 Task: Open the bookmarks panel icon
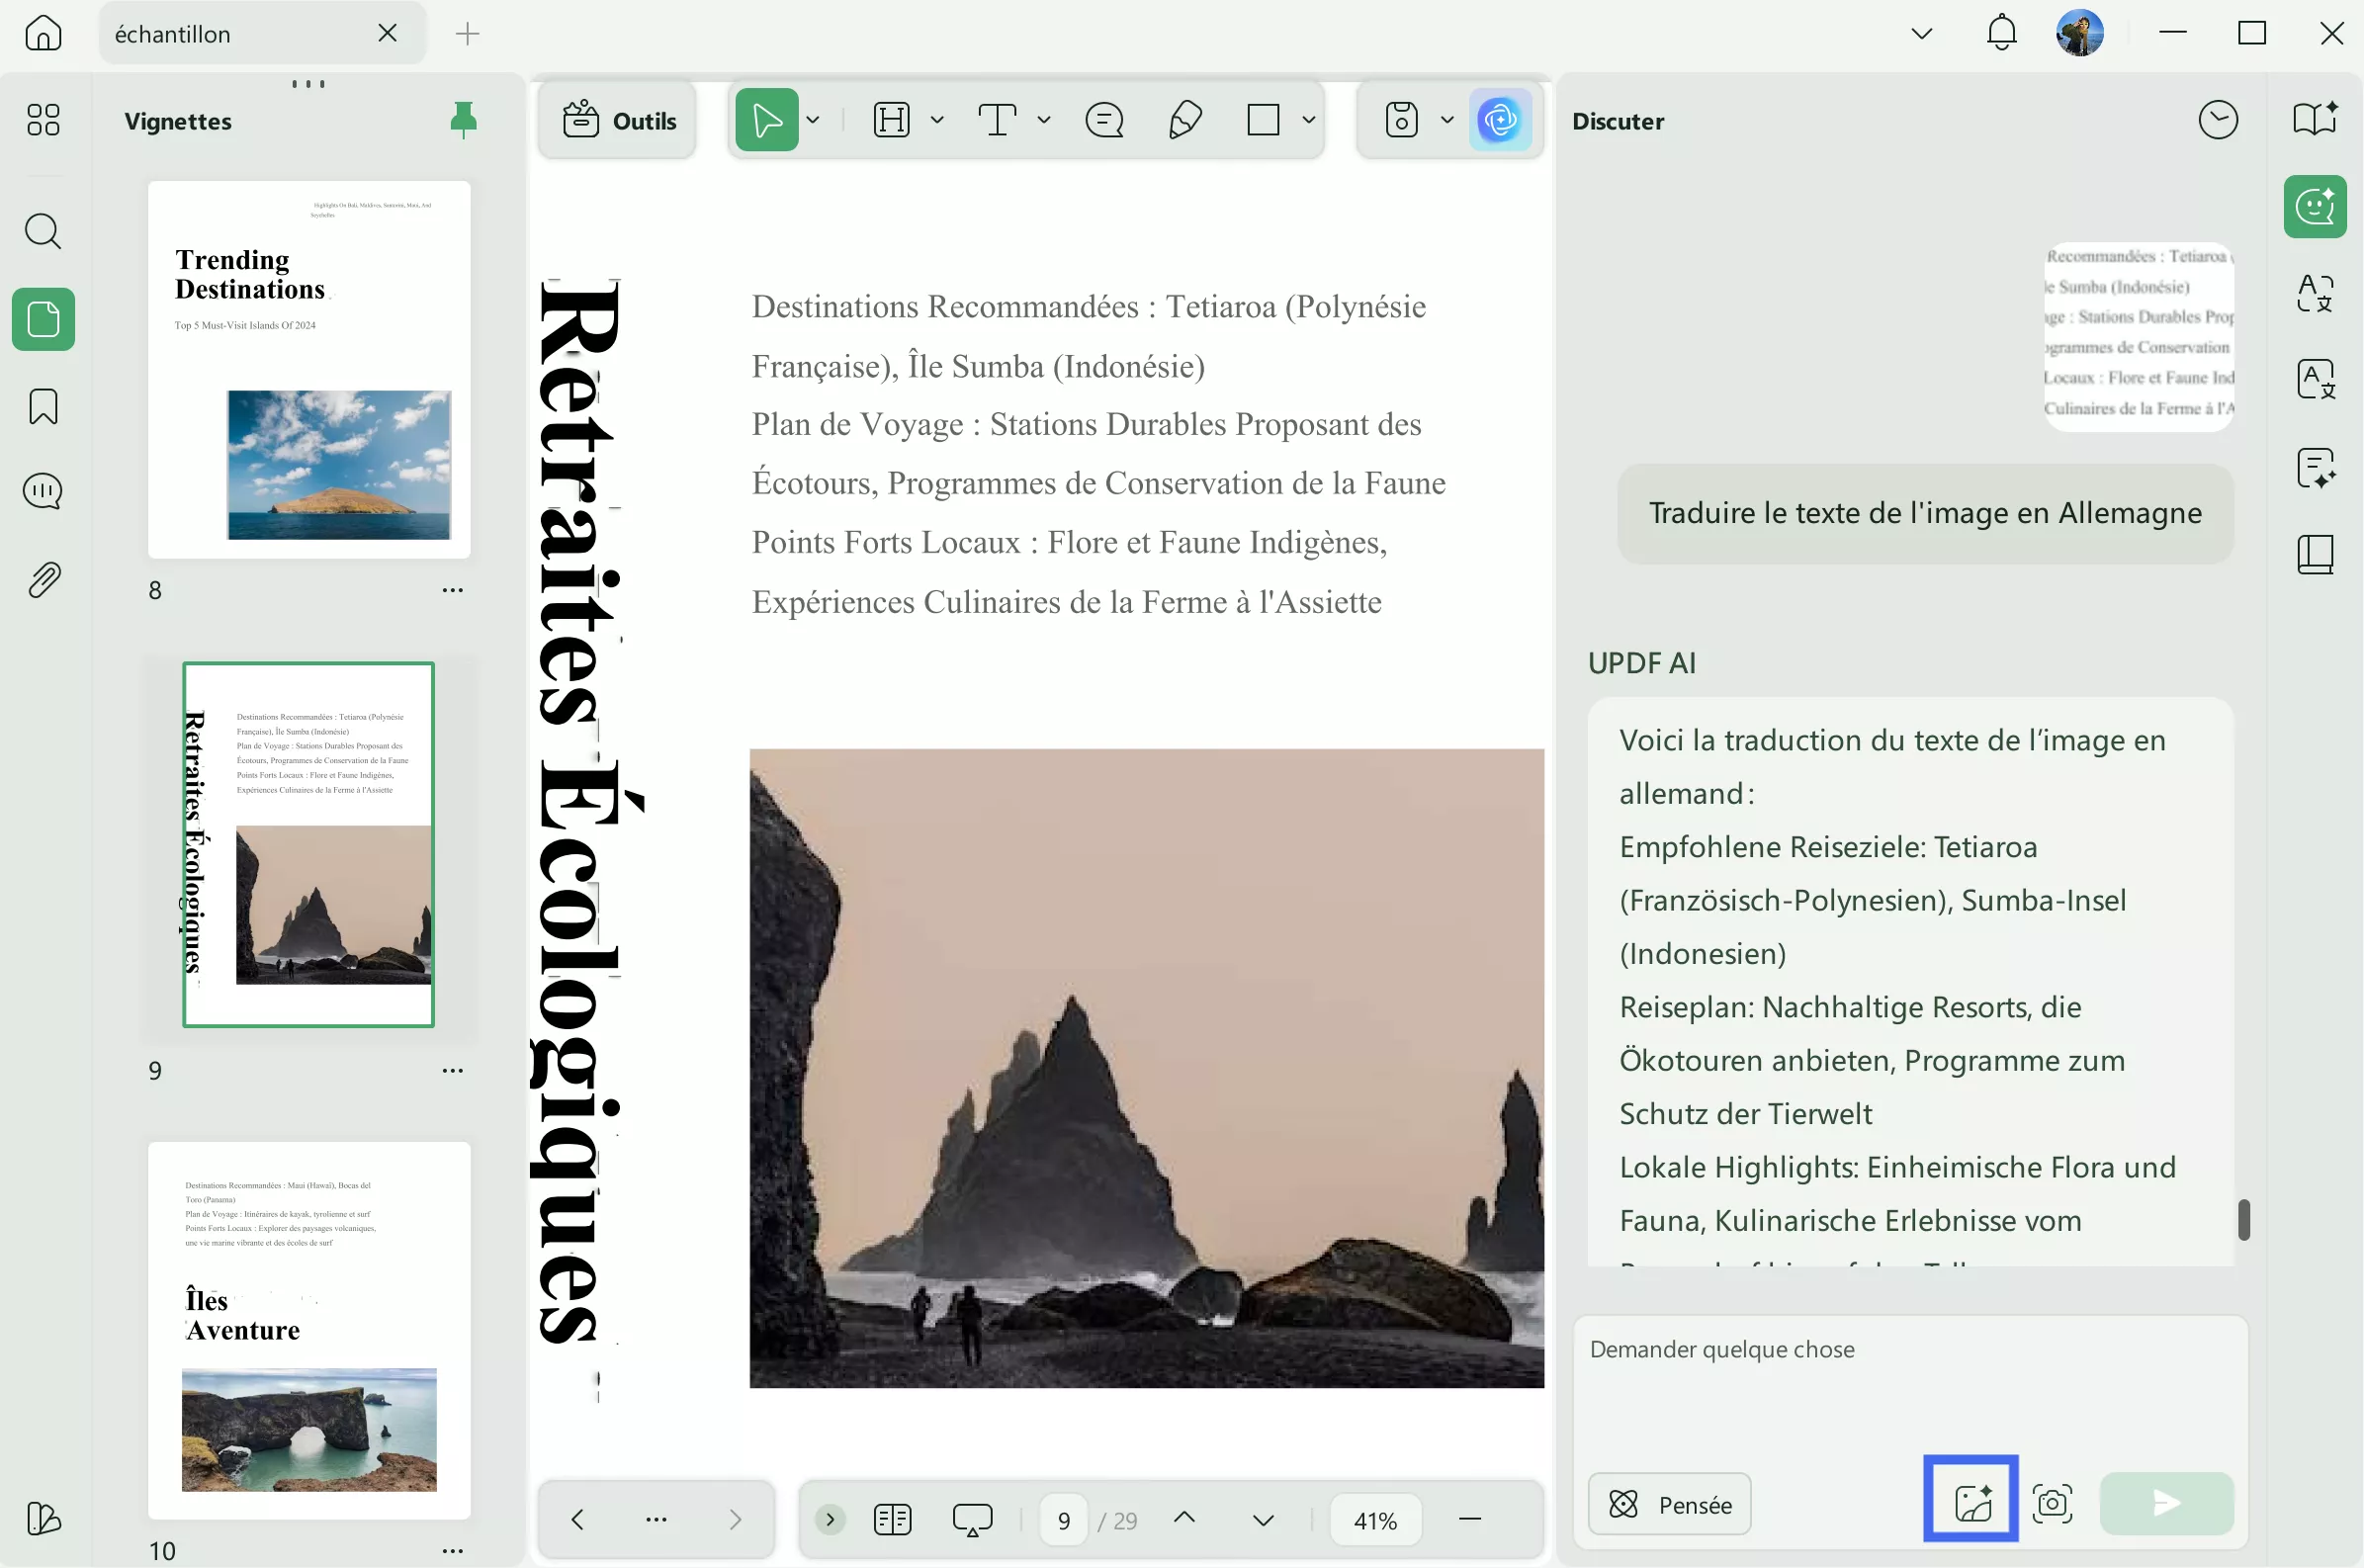tap(43, 407)
